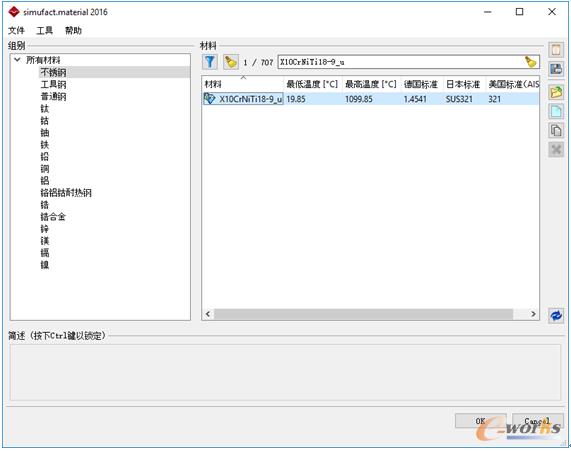Sort by the 材料 column header
The height and width of the screenshot is (451, 571).
click(x=243, y=85)
